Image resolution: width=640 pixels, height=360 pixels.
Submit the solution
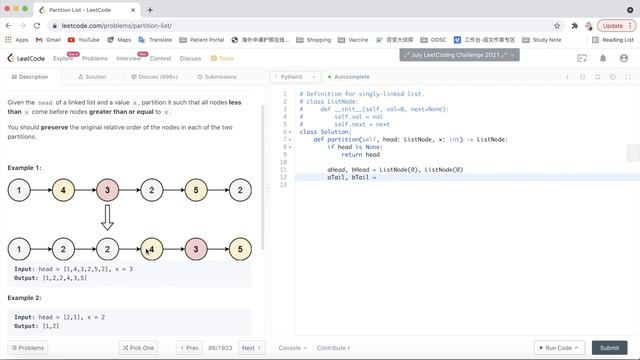click(609, 348)
